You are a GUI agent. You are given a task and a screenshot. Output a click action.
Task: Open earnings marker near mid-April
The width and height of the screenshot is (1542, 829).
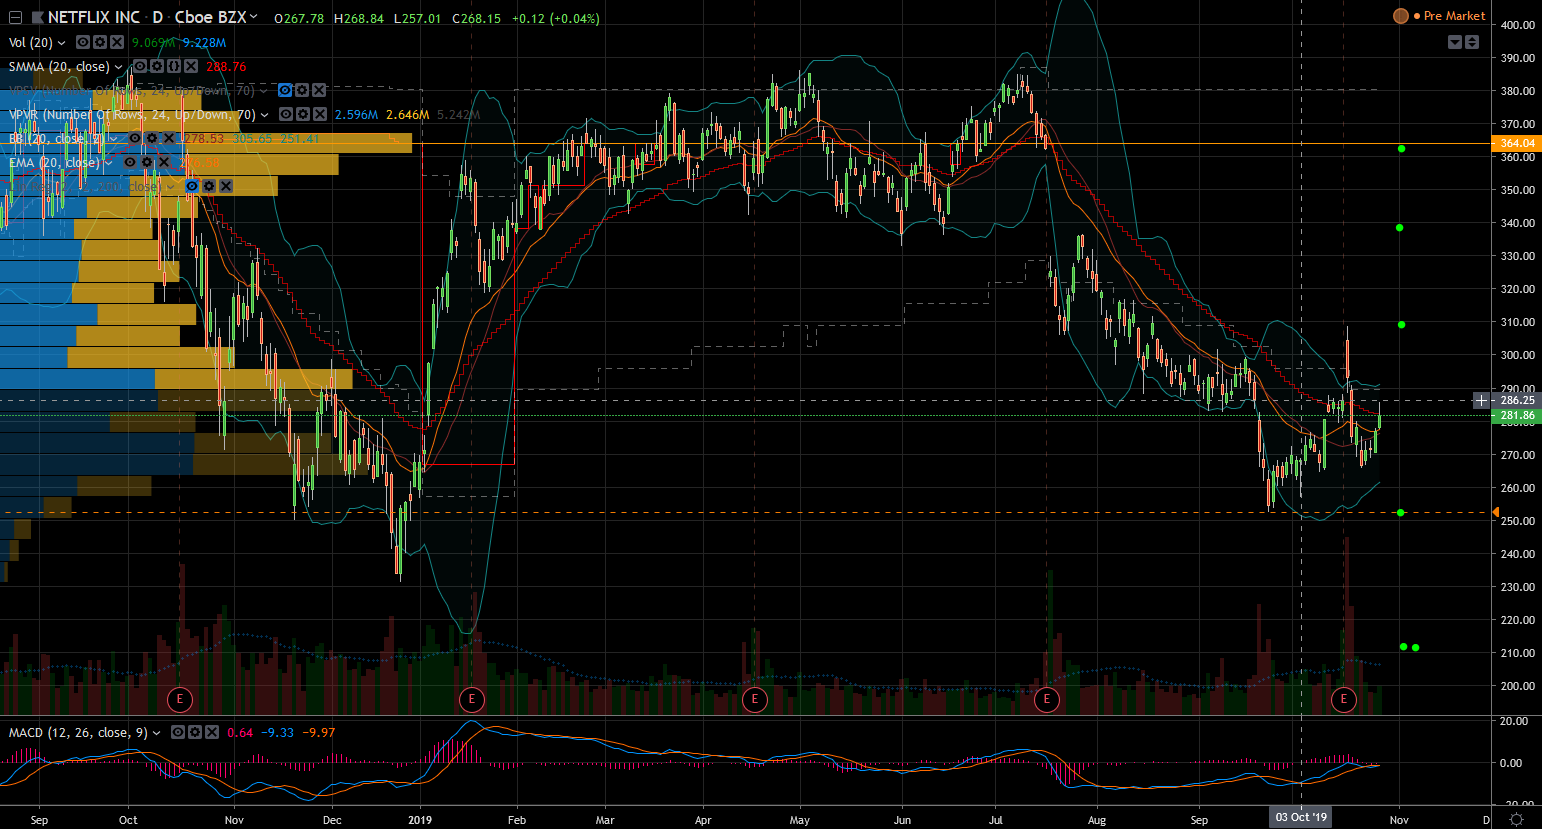click(755, 698)
